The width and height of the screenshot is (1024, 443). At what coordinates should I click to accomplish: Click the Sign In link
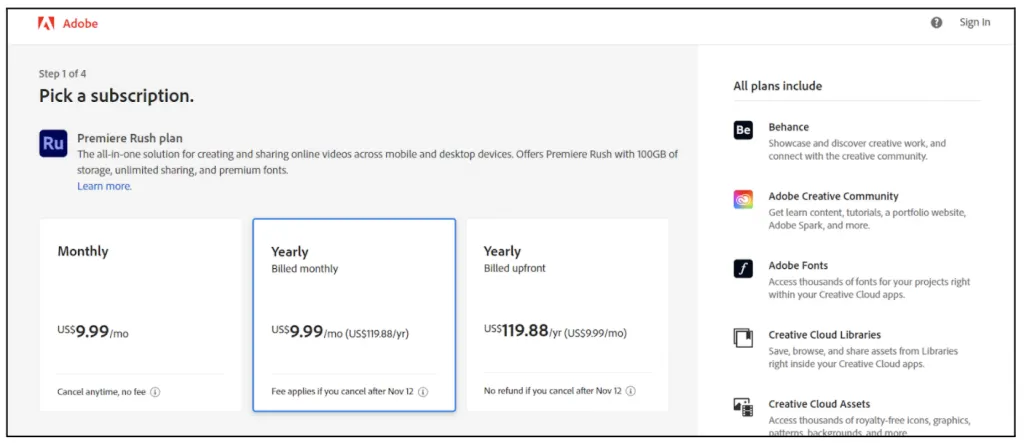pyautogui.click(x=975, y=23)
